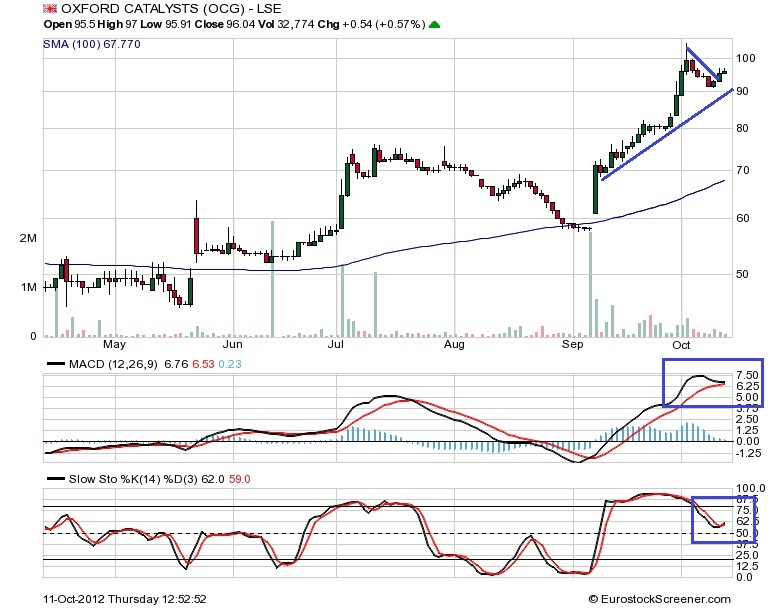This screenshot has width=778, height=610.
Task: Click the UK flag icon beside the title
Action: tap(50, 8)
